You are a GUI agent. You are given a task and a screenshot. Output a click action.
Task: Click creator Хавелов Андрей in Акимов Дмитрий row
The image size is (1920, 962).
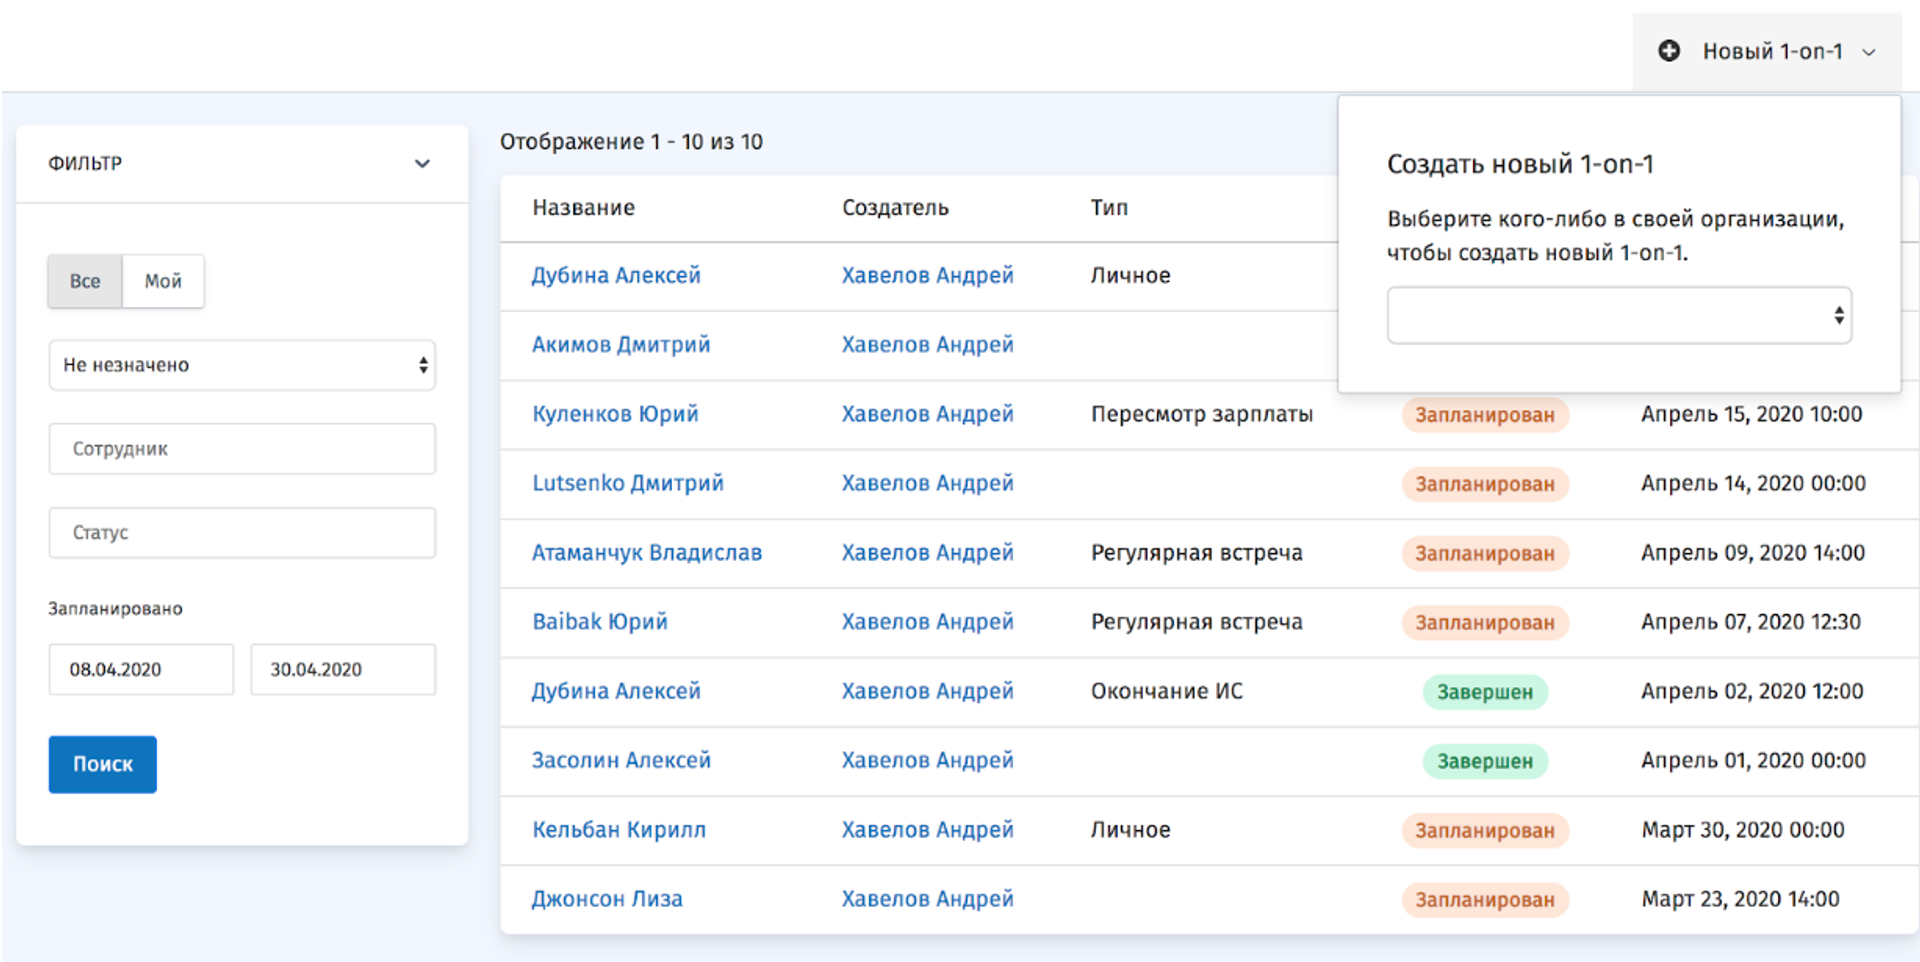pyautogui.click(x=927, y=344)
